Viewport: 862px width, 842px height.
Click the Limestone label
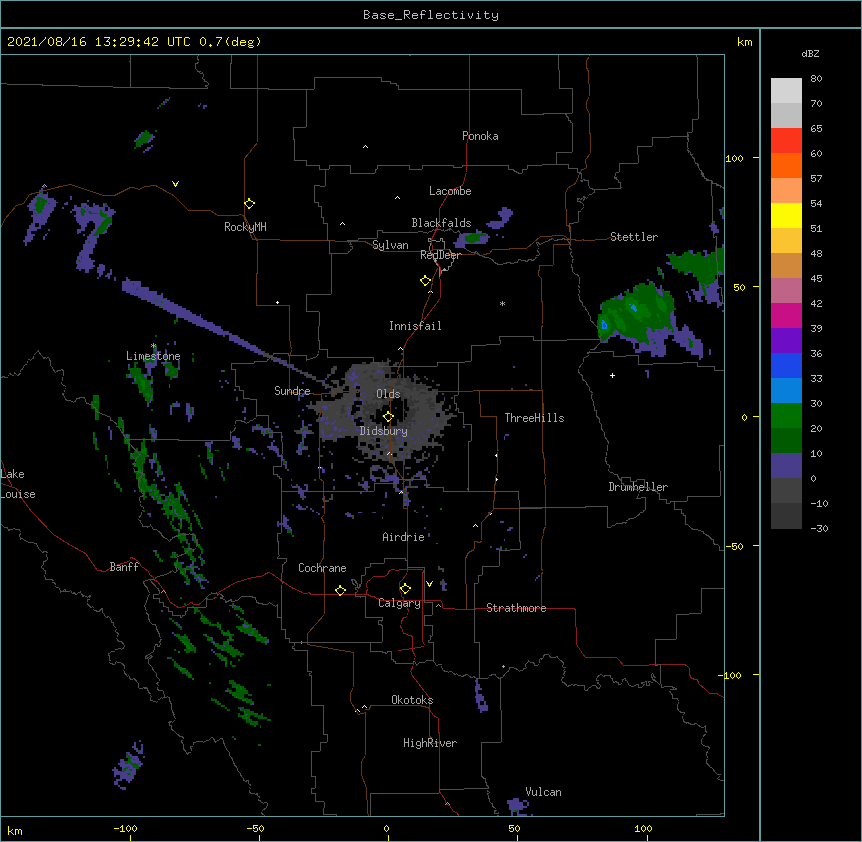153,356
